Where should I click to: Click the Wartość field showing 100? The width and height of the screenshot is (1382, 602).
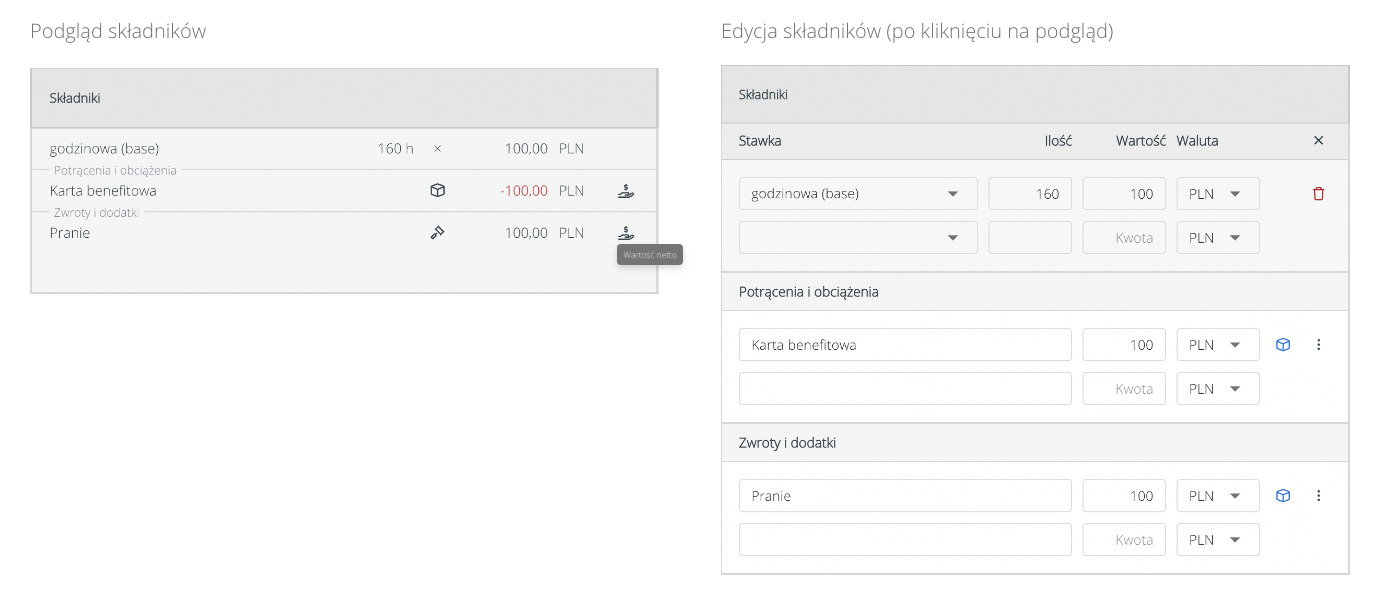(1124, 193)
